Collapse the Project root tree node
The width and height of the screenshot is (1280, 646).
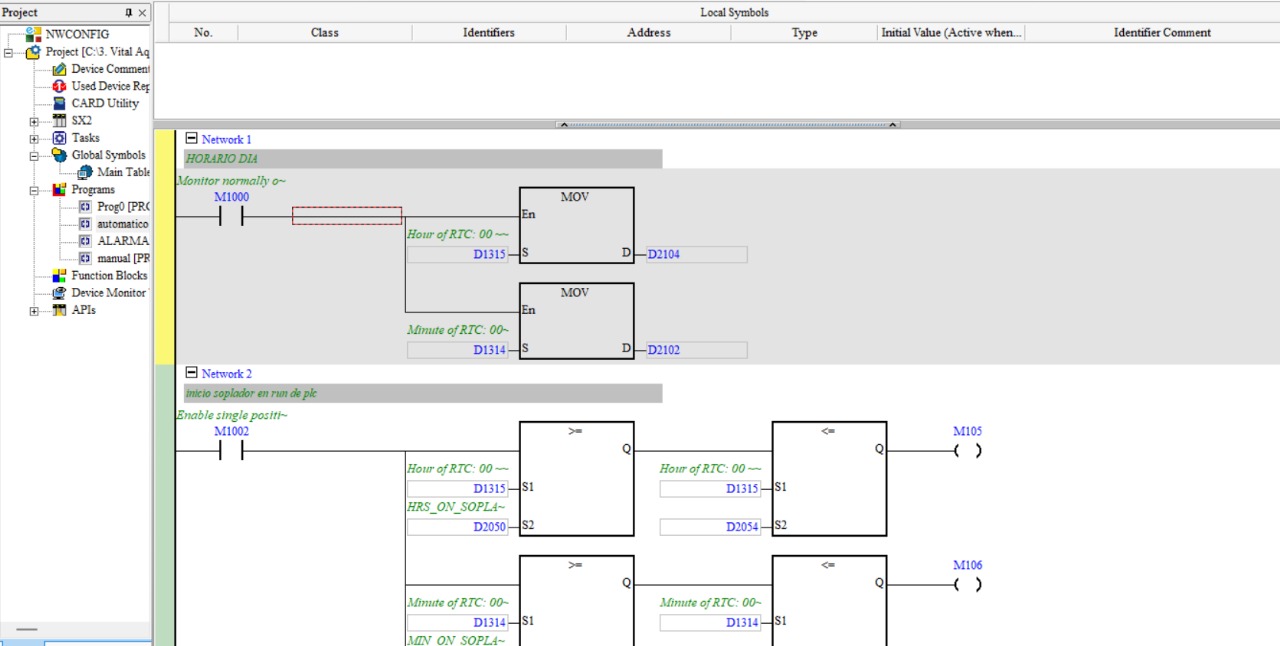(9, 52)
